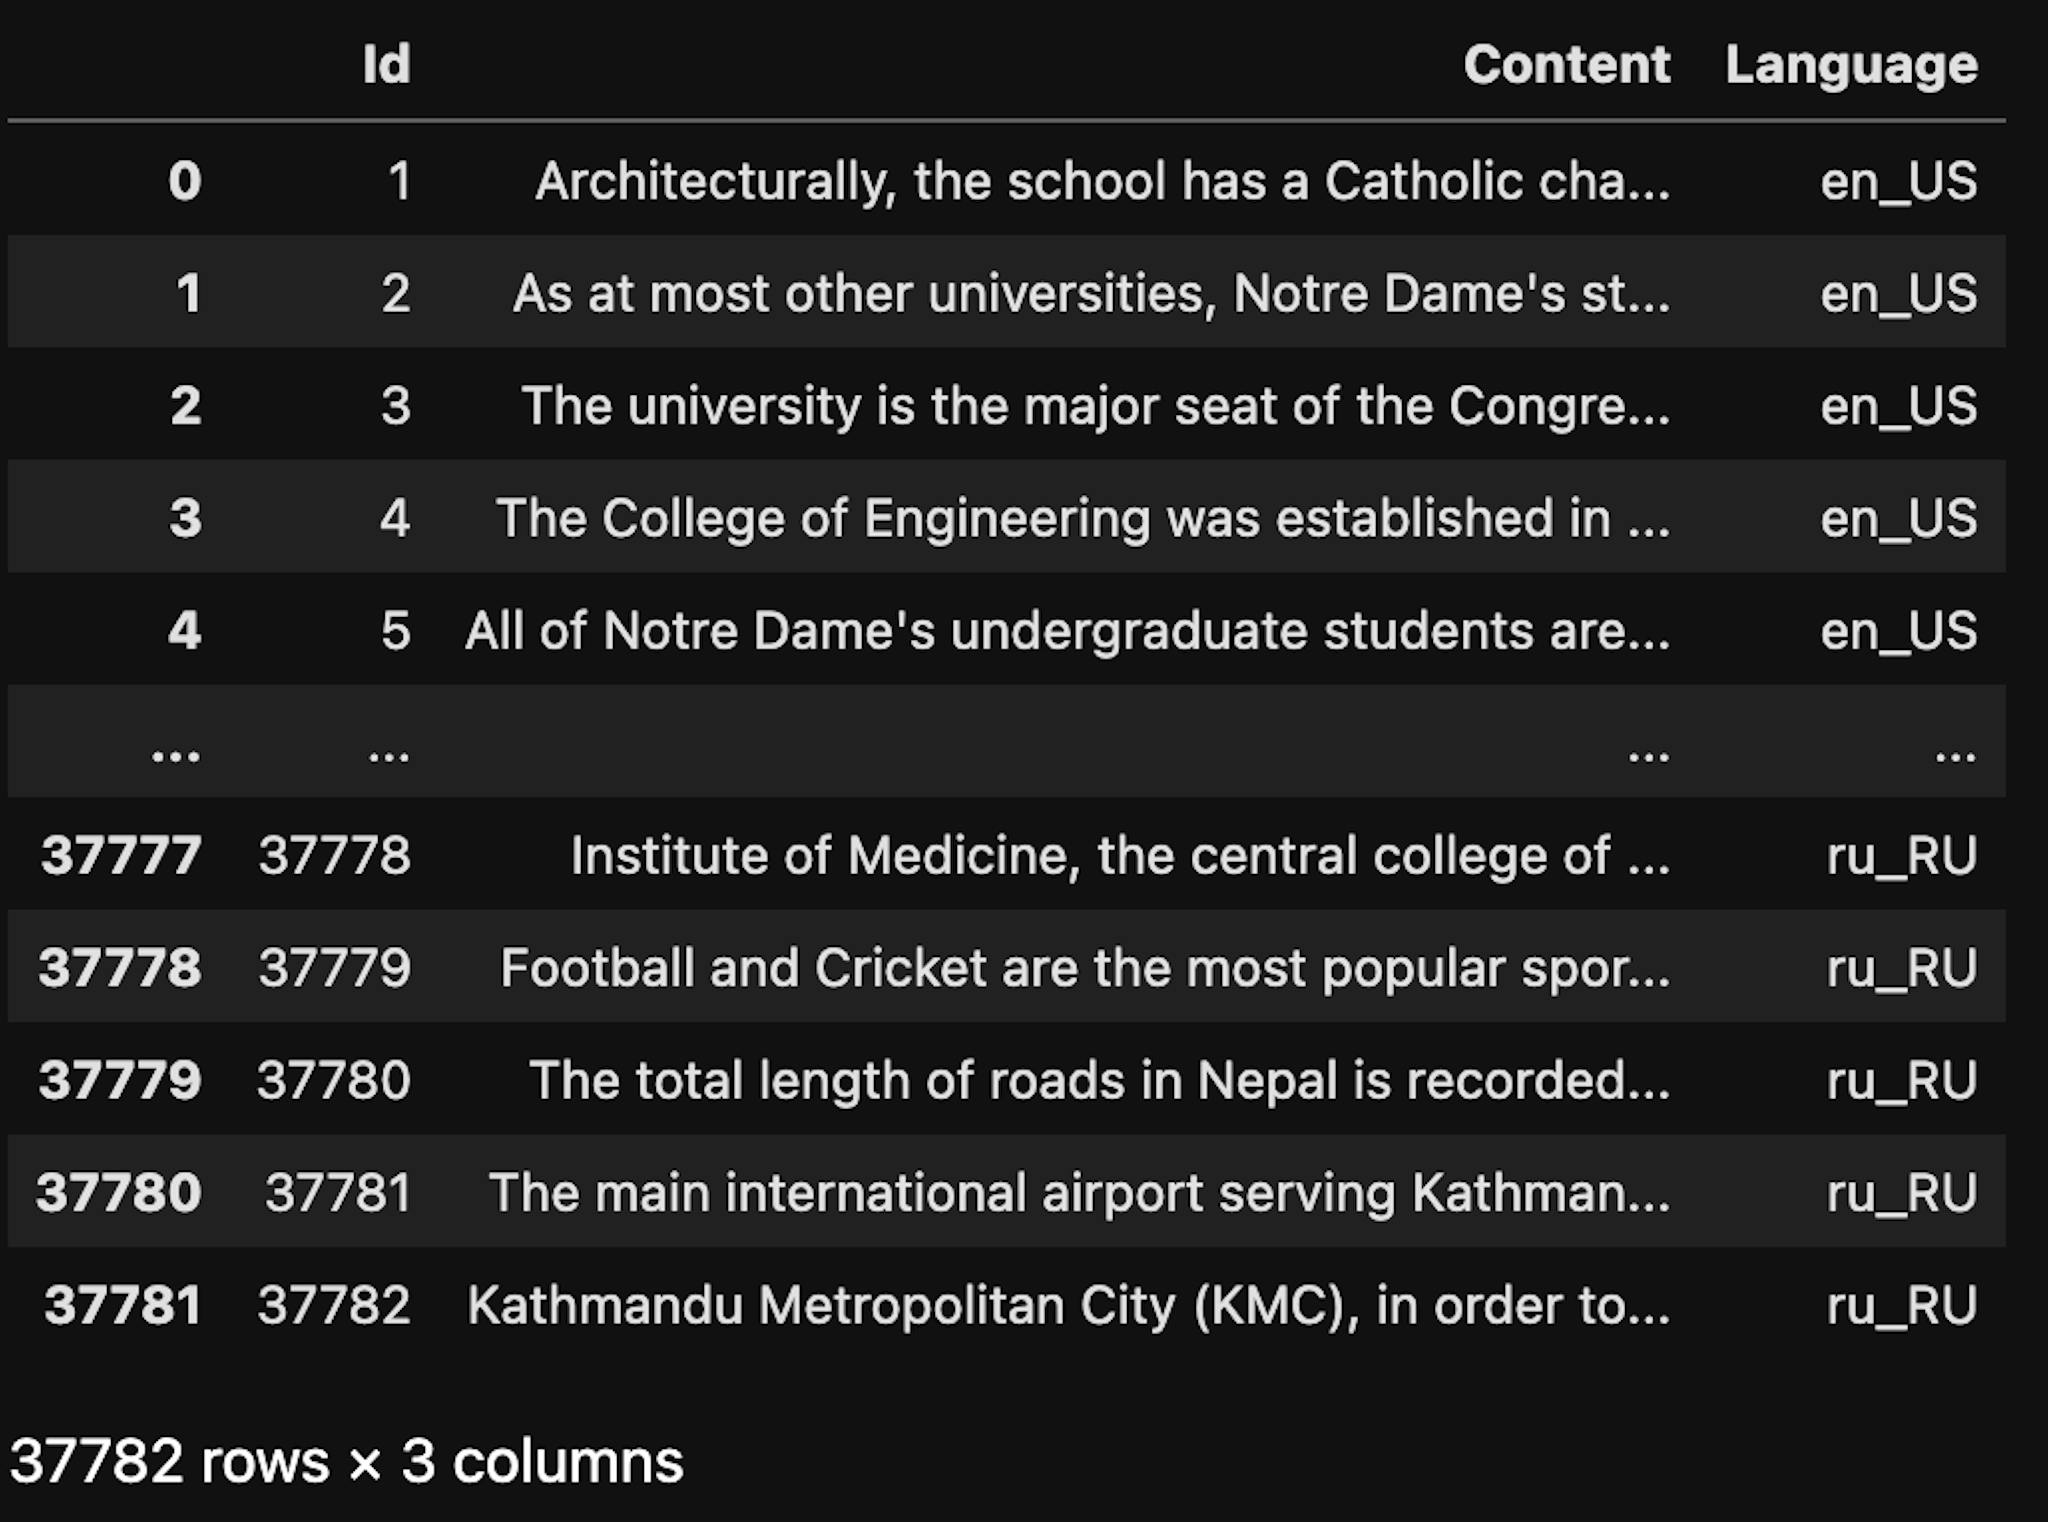Select 'The total length of roads' cell
This screenshot has height=1522, width=2048.
pos(1099,1081)
